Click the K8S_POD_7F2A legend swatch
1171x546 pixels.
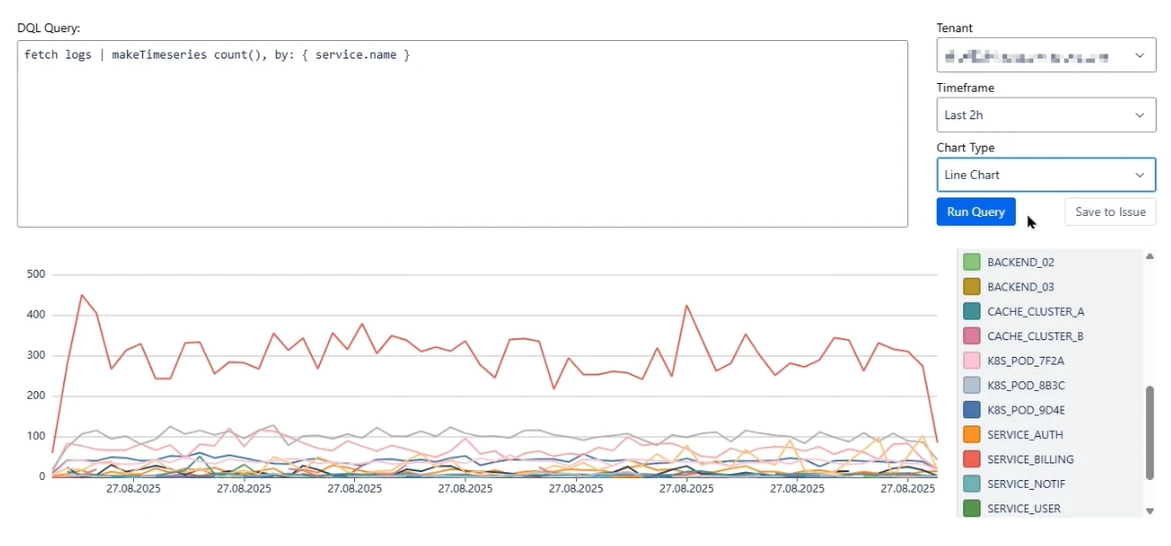click(x=971, y=361)
